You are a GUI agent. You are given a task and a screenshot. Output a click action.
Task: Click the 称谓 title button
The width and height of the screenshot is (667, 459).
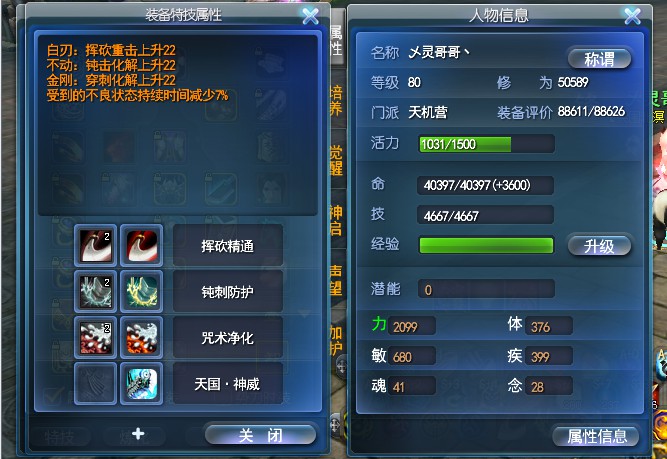[599, 59]
